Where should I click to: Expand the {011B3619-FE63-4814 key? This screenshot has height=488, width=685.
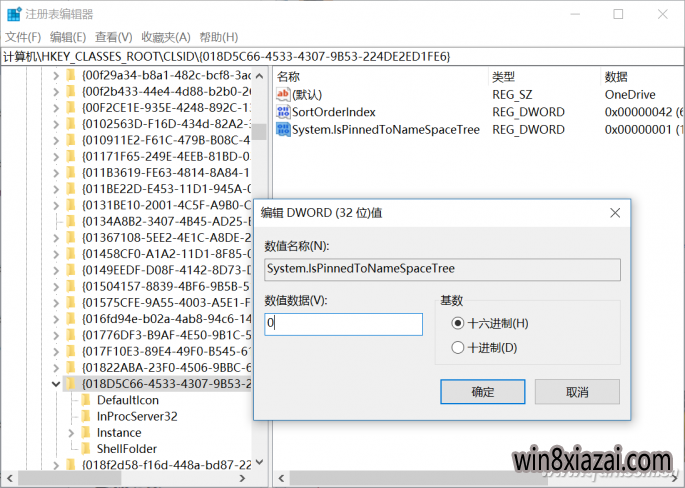point(56,173)
